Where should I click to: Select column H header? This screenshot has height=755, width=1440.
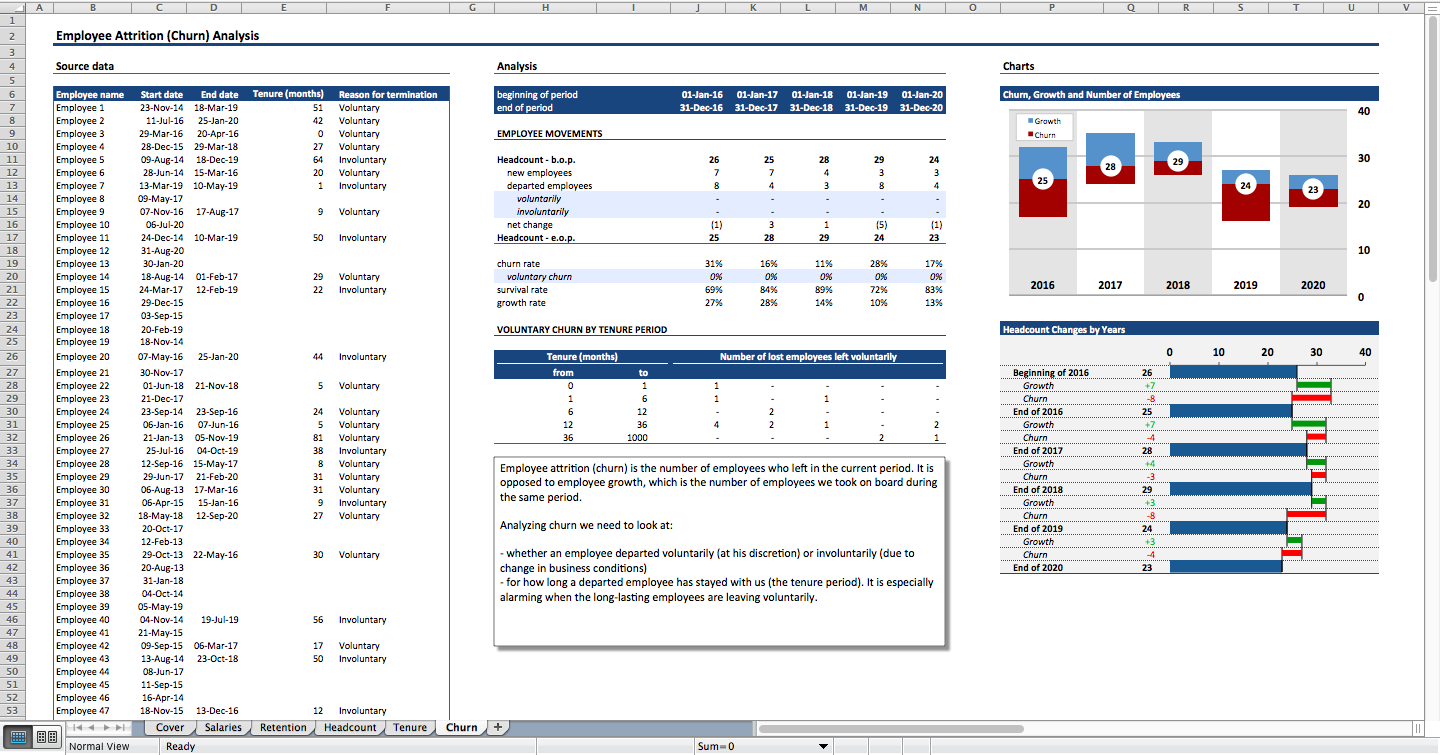pyautogui.click(x=546, y=7)
